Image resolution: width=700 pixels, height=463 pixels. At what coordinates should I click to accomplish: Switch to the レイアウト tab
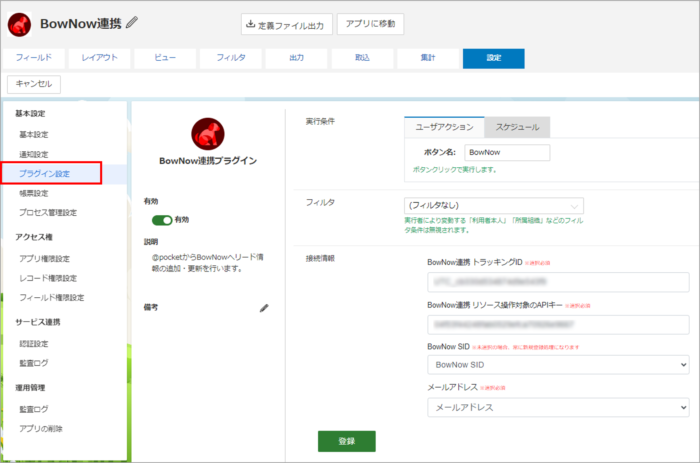click(99, 58)
